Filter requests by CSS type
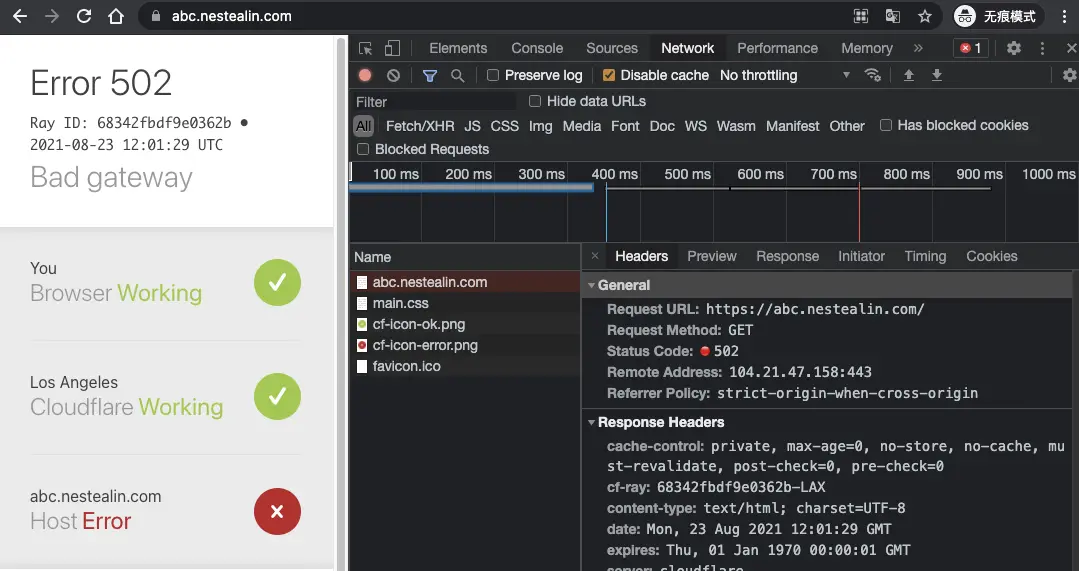 tap(504, 126)
